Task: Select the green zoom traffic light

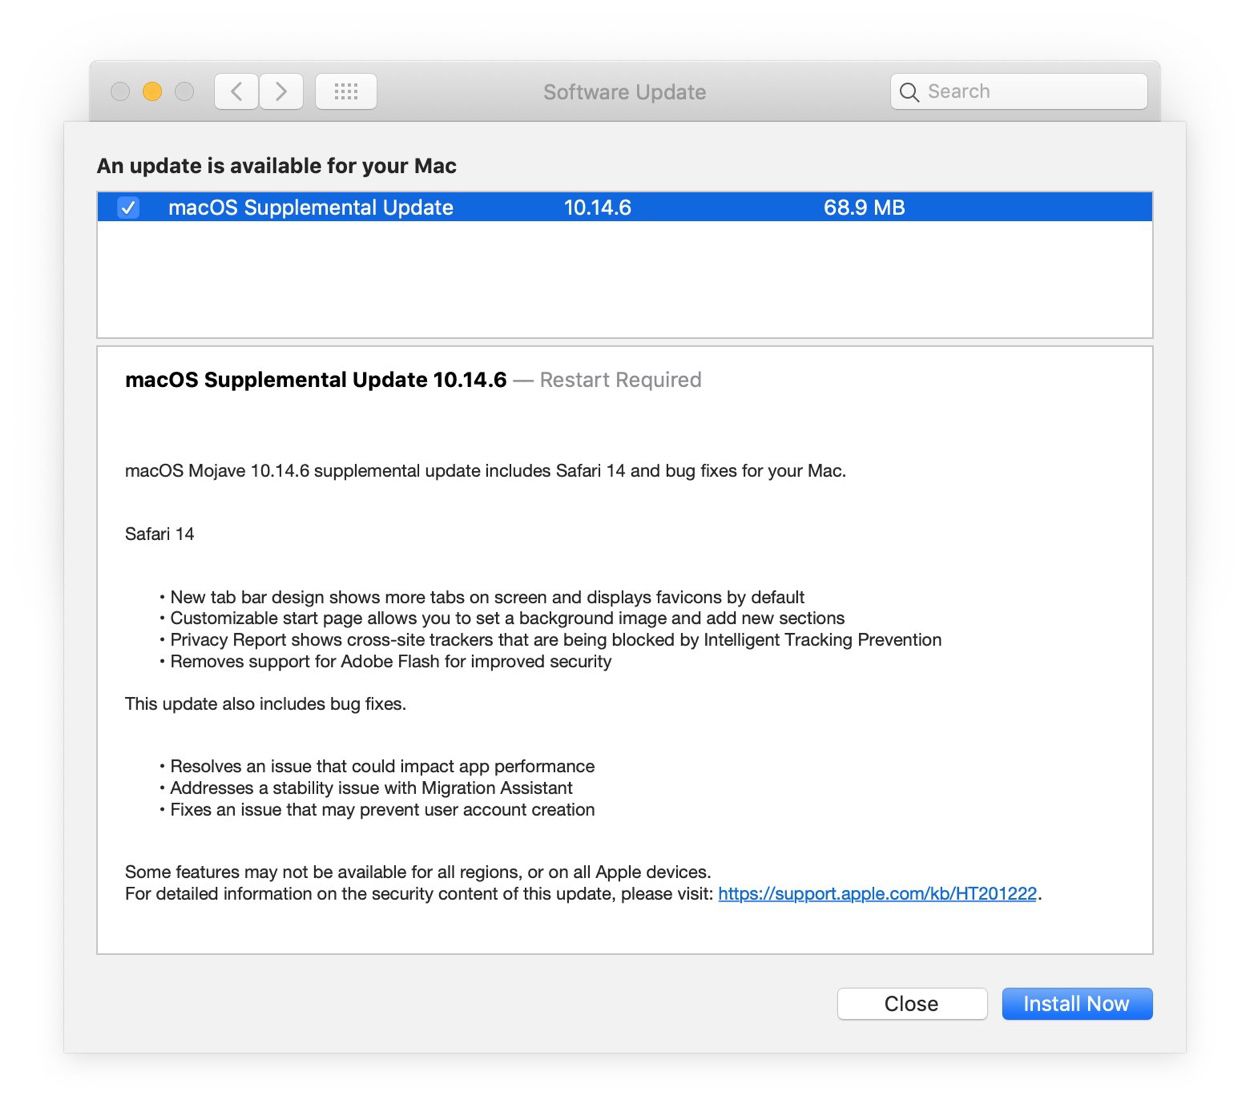Action: click(x=184, y=90)
